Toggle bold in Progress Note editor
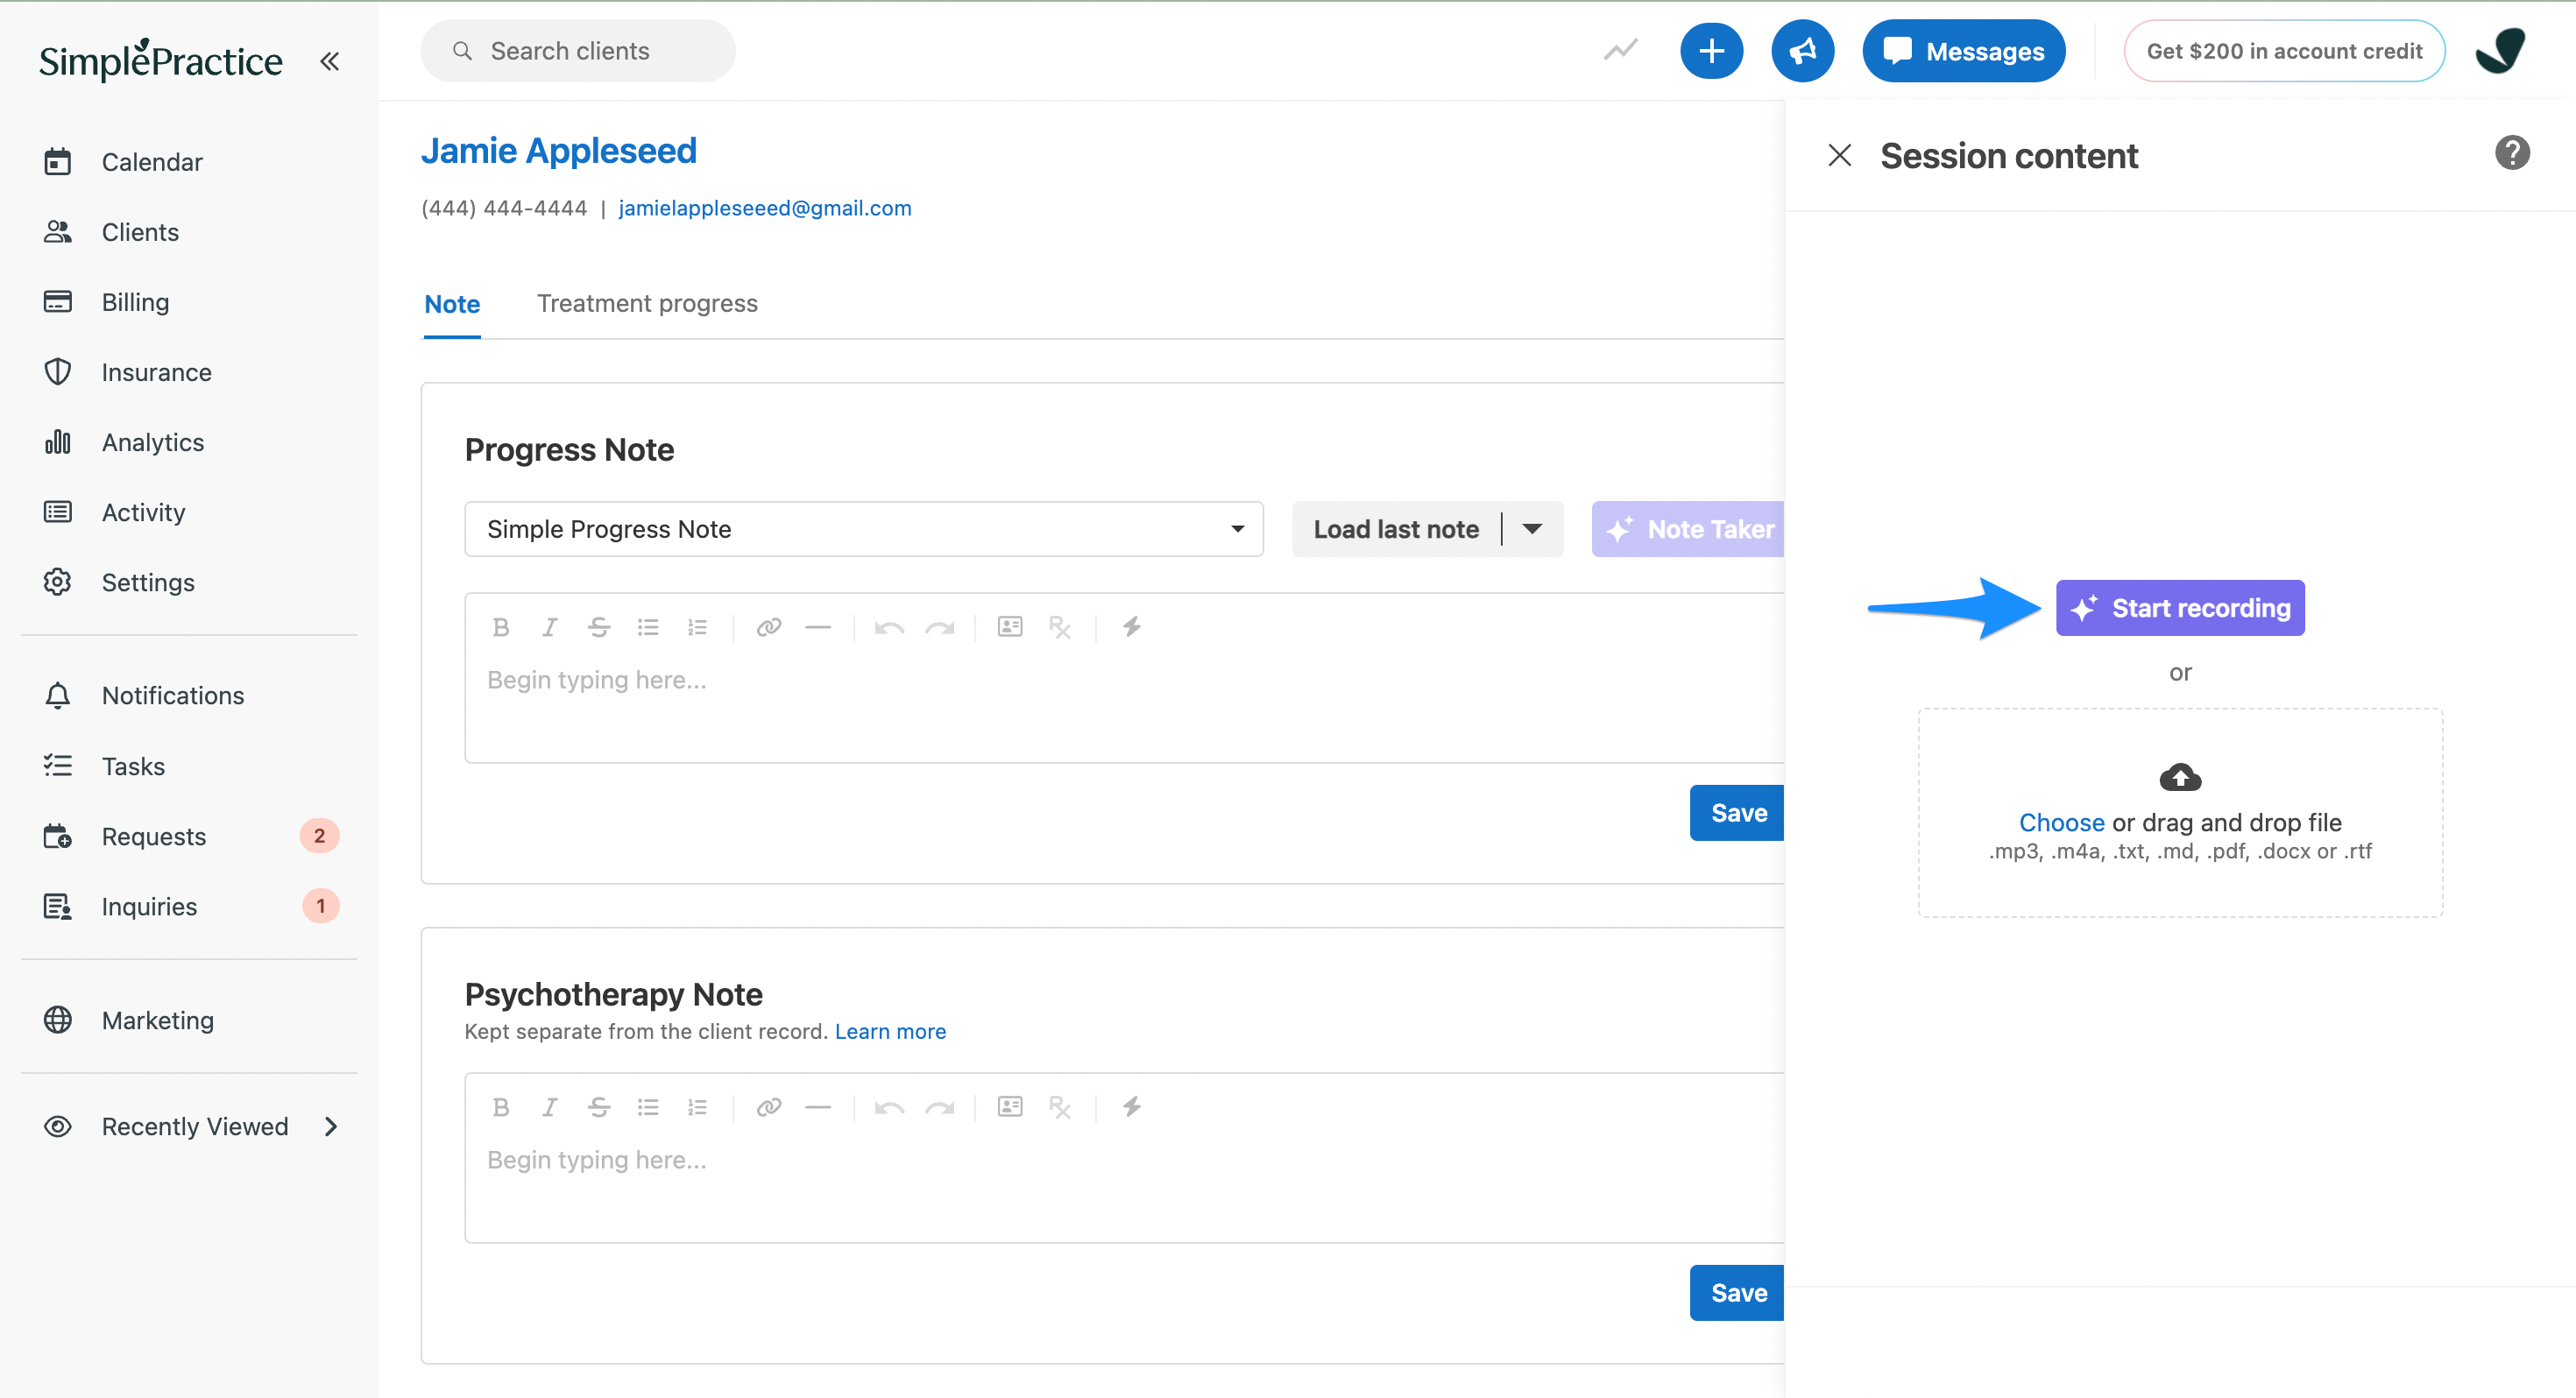The height and width of the screenshot is (1398, 2576). (501, 627)
